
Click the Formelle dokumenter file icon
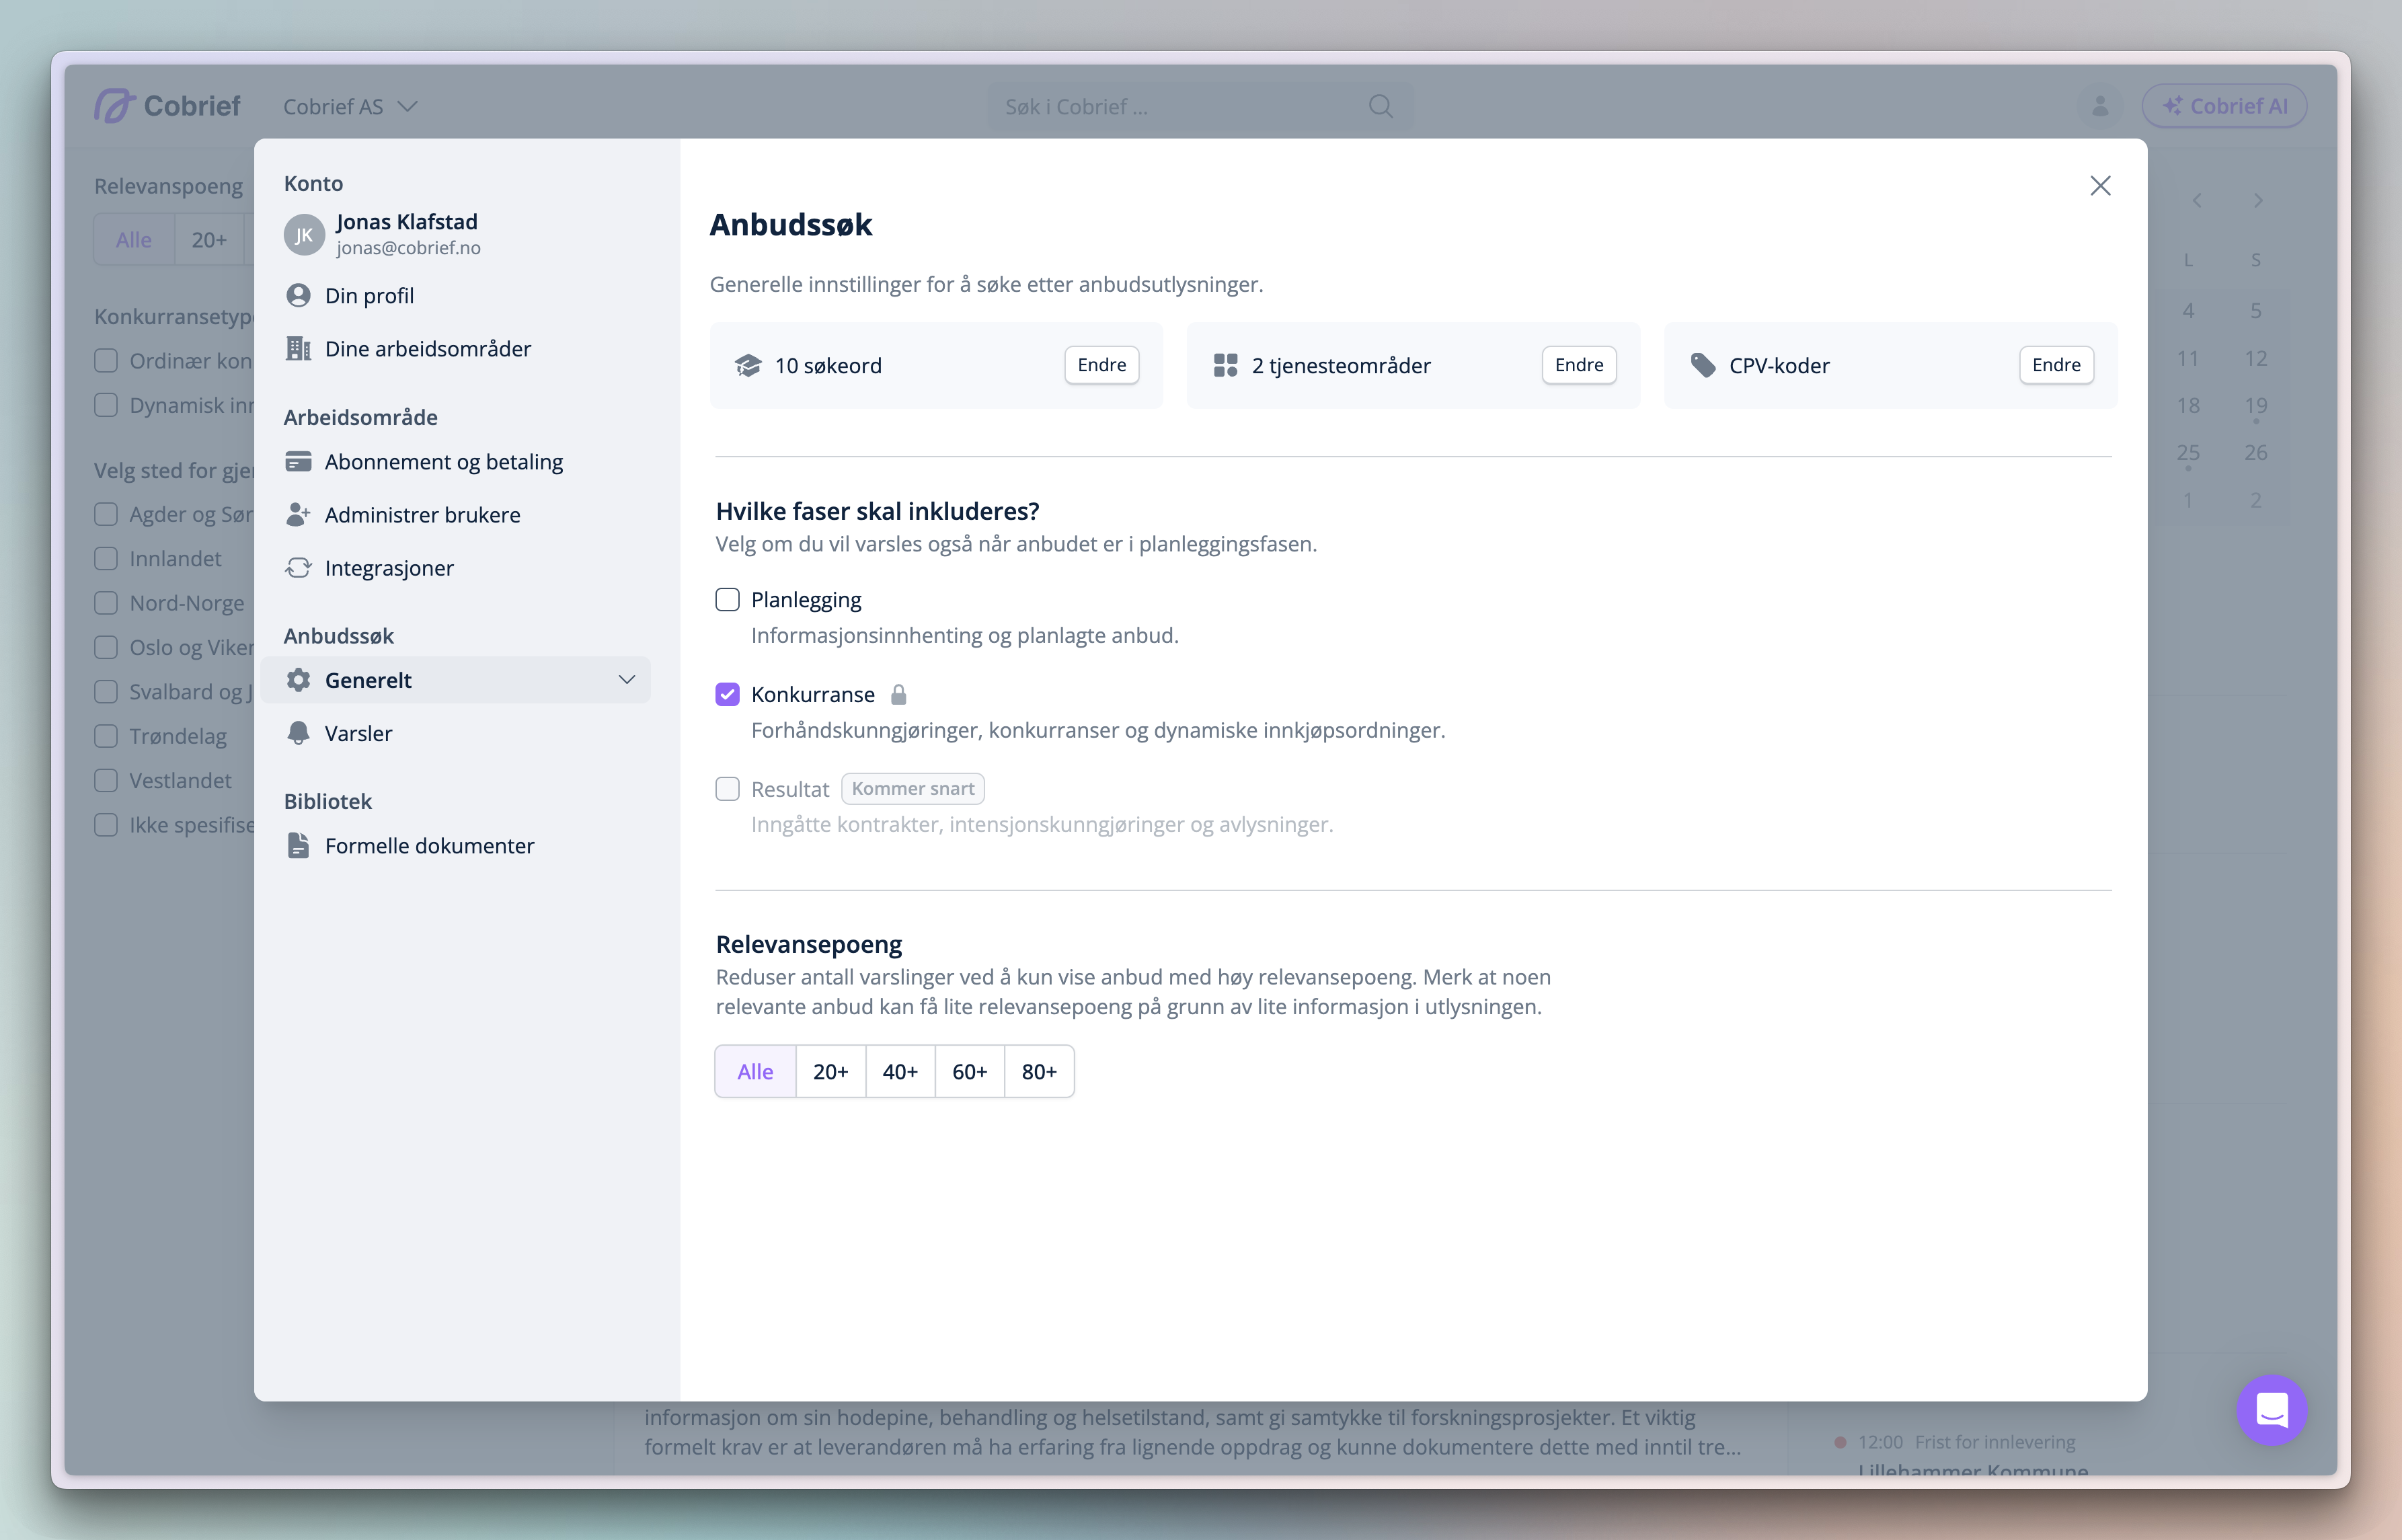click(x=298, y=845)
